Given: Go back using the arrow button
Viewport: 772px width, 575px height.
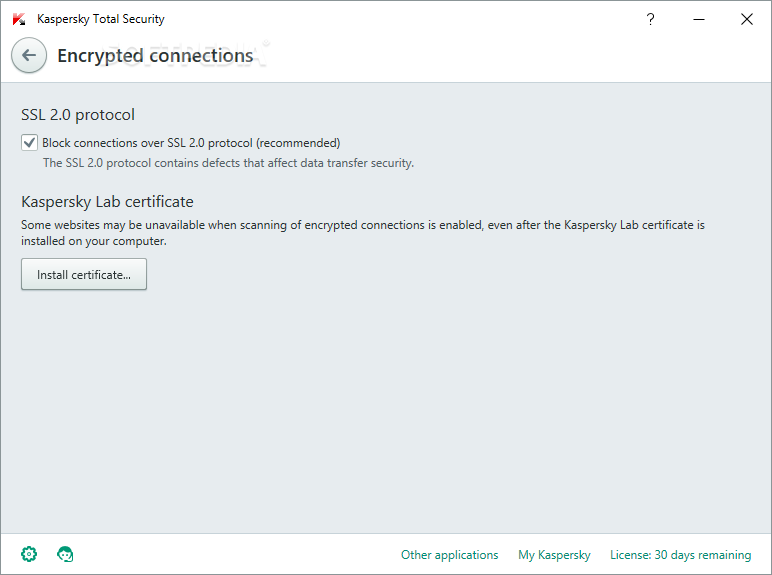Looking at the screenshot, I should click(x=29, y=55).
